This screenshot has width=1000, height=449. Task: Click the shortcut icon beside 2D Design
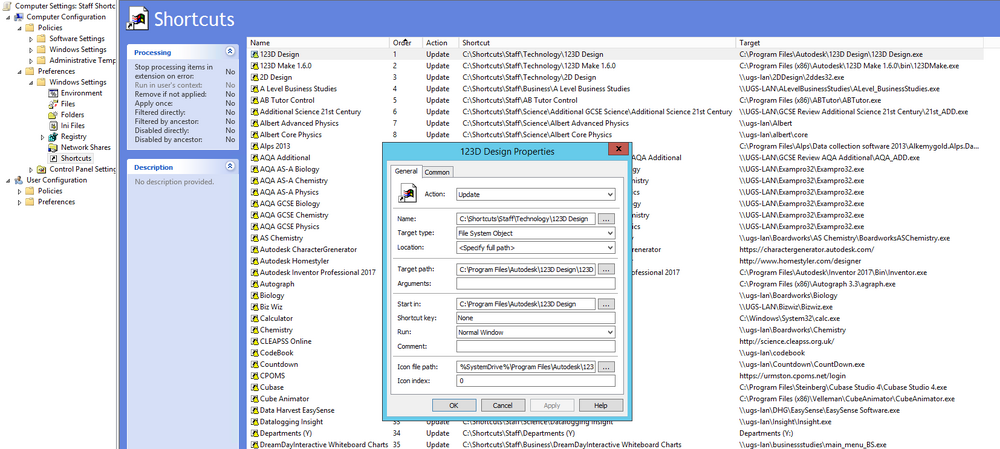(x=254, y=77)
